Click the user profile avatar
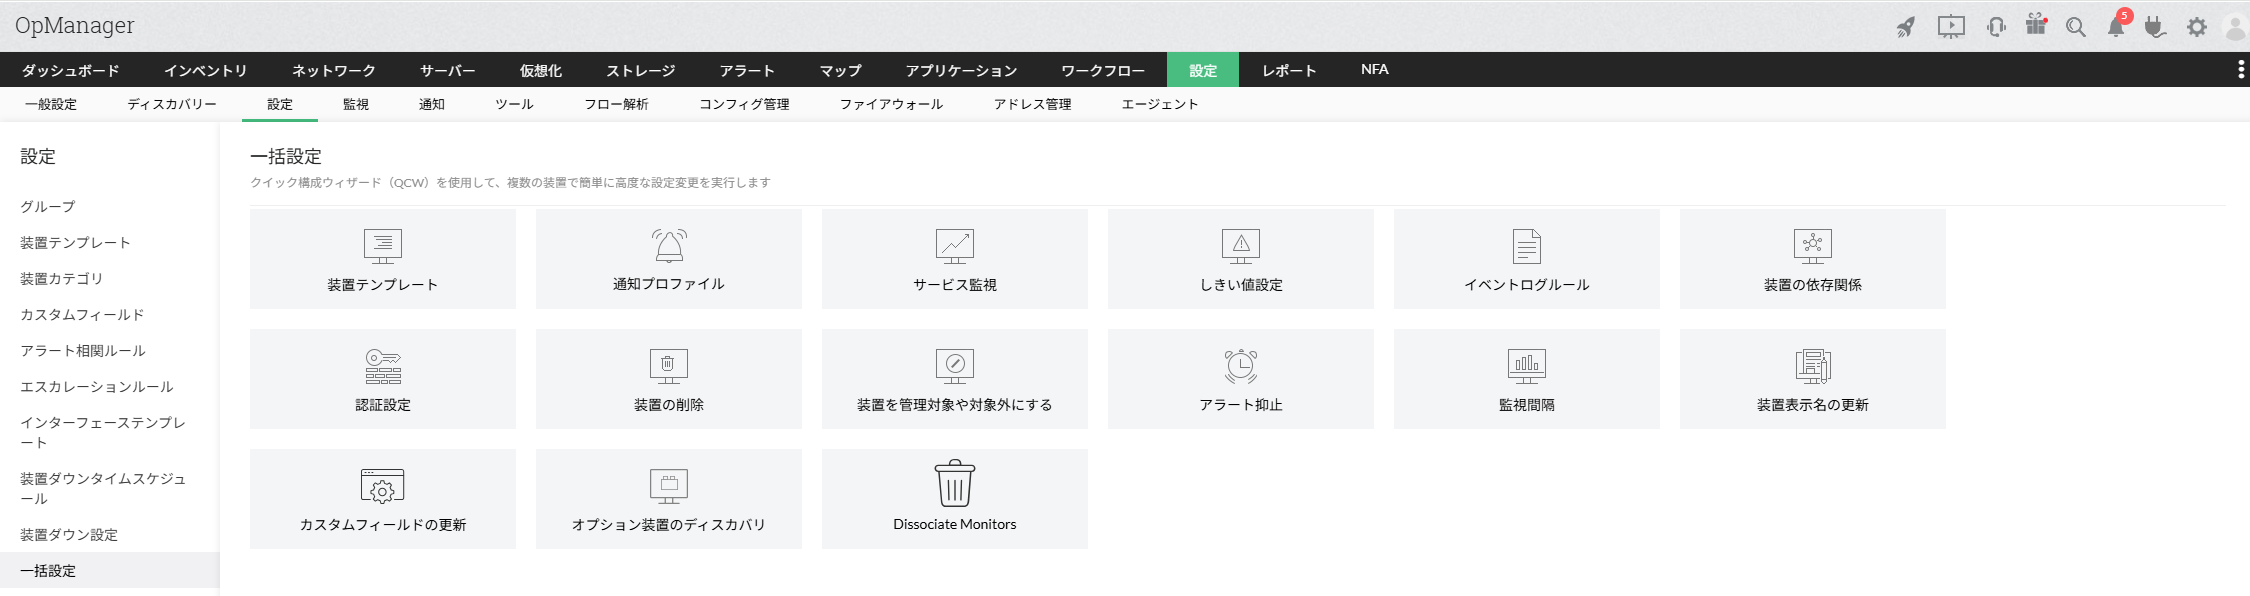 [x=2236, y=27]
